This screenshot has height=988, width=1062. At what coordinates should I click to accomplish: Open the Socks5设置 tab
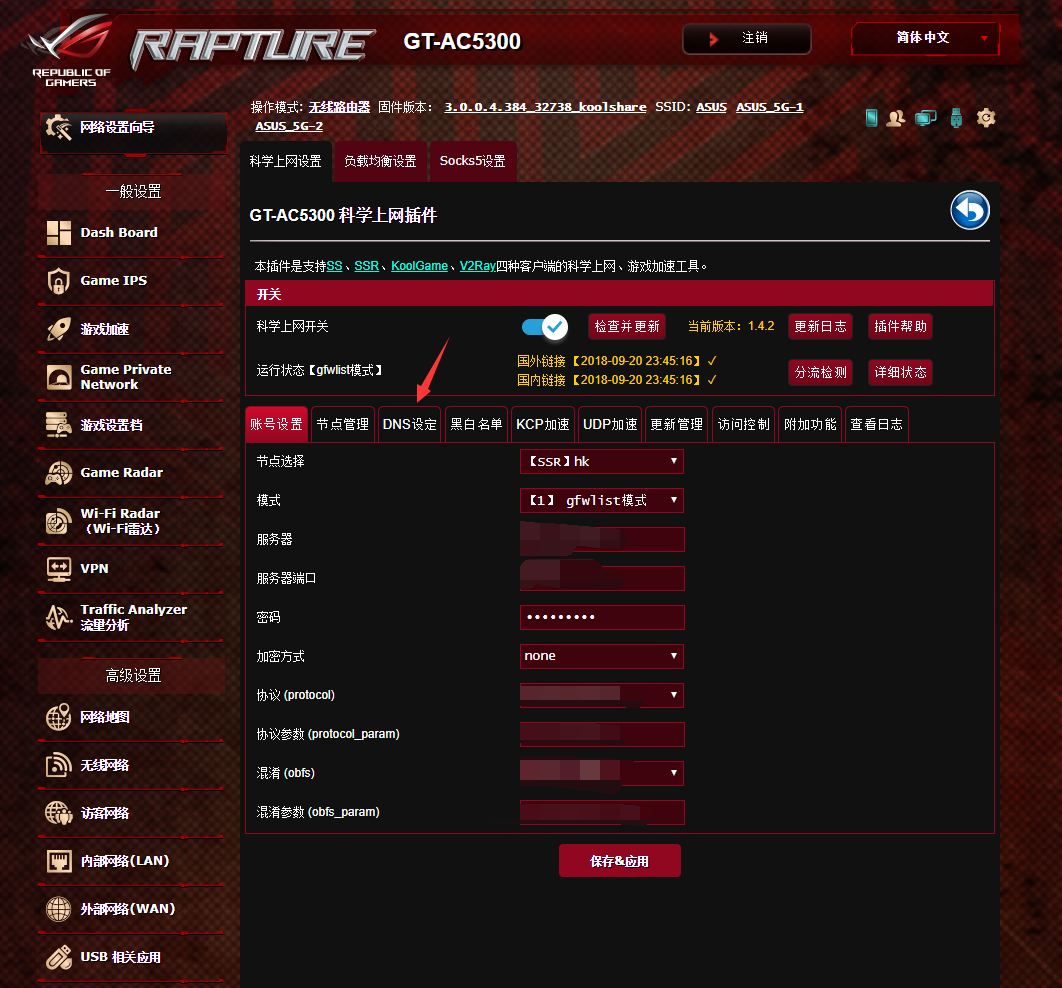click(473, 161)
